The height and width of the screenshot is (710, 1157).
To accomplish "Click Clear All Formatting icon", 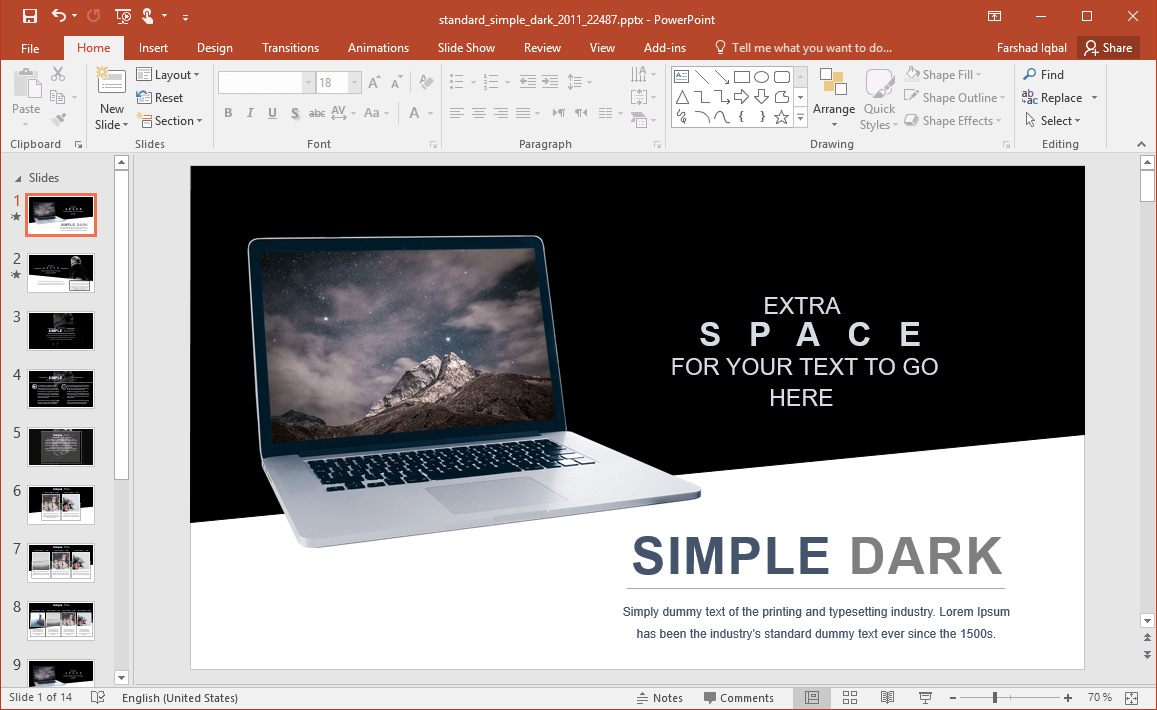I will [426, 82].
